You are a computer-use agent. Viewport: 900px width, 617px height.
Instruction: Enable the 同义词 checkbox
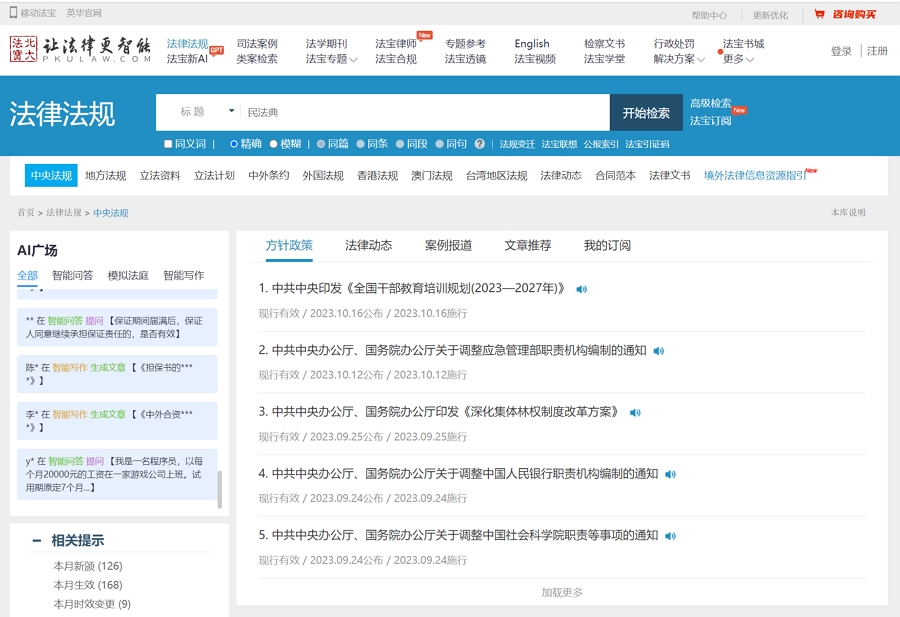[168, 144]
